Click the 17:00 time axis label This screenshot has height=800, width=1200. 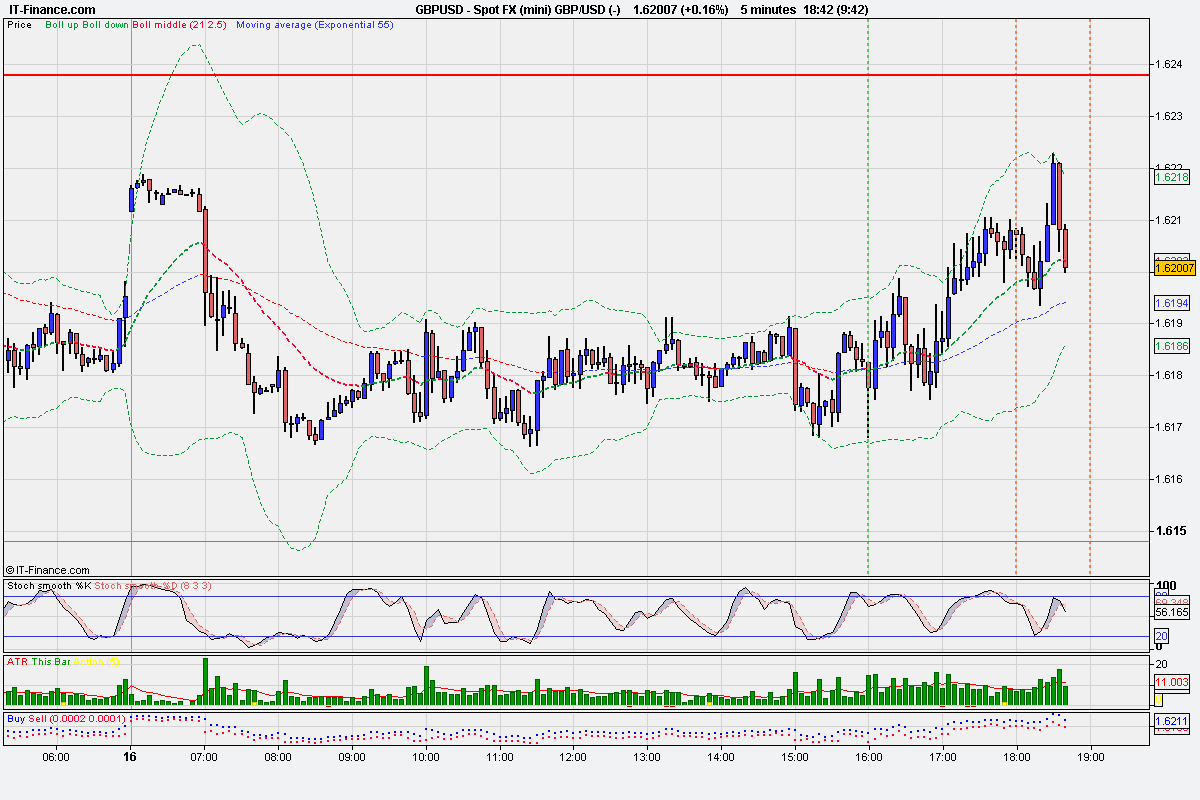coord(942,757)
